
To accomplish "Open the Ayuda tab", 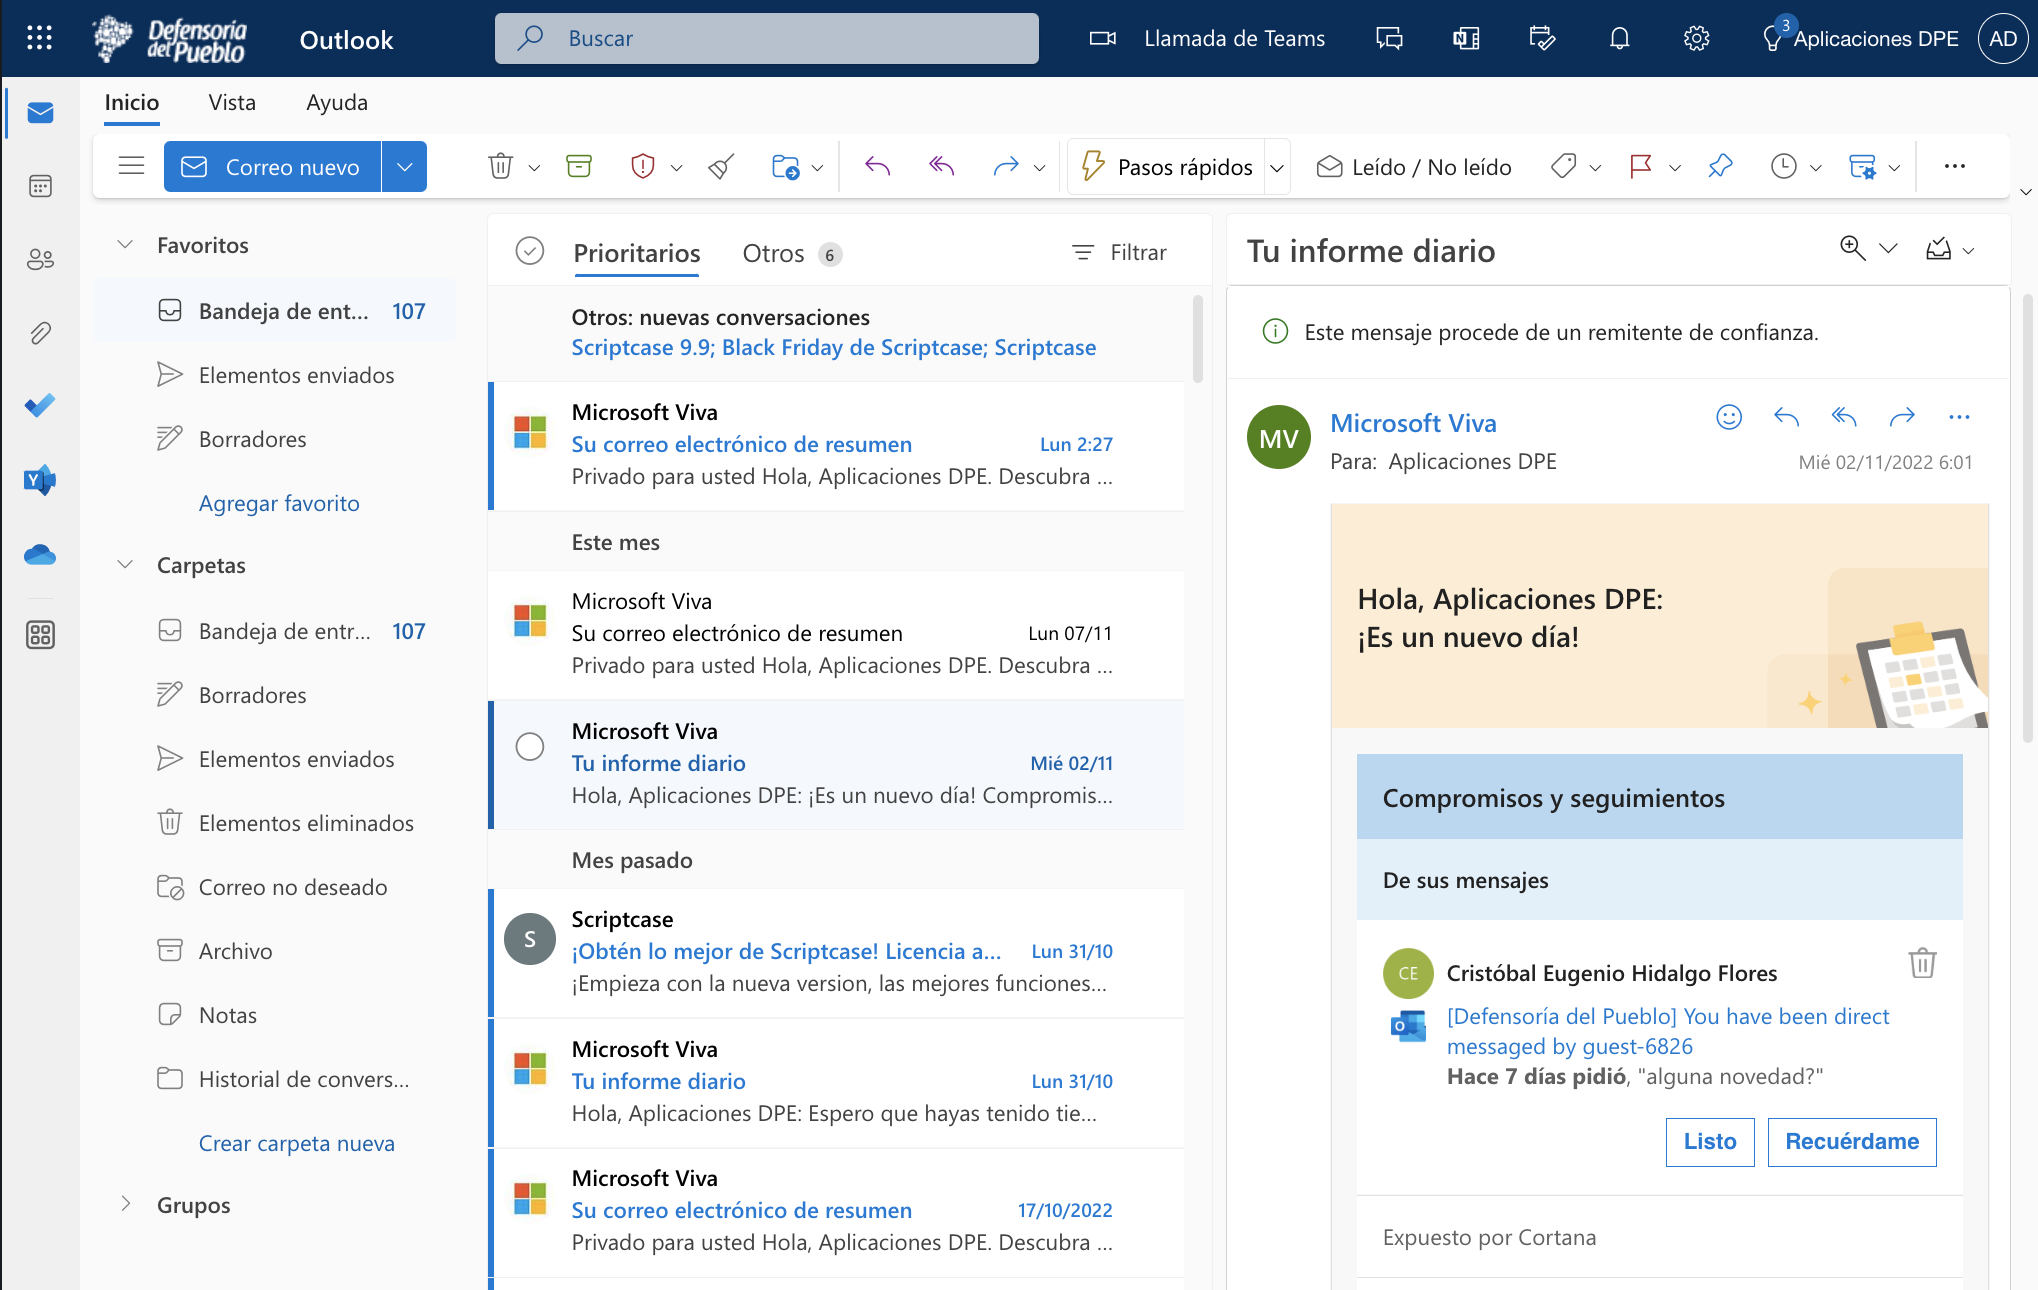I will (x=337, y=102).
